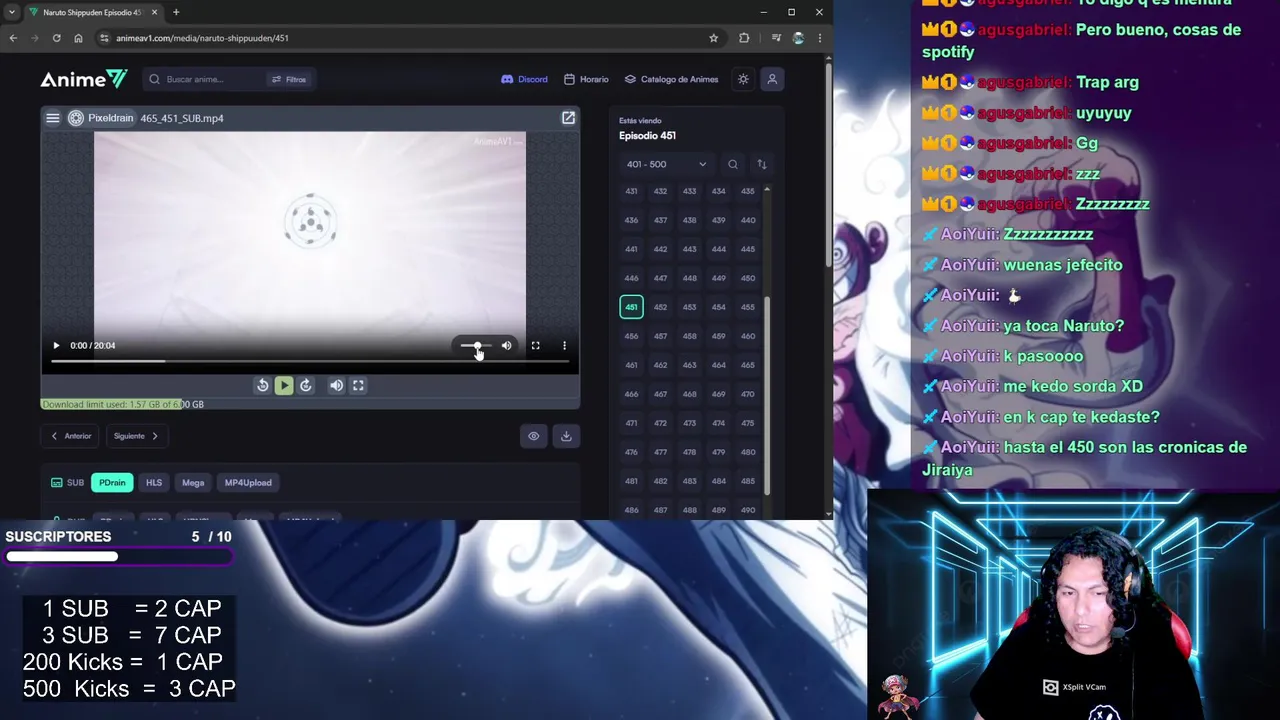Seek on the video progress bar
This screenshot has width=1280, height=720.
click(310, 361)
